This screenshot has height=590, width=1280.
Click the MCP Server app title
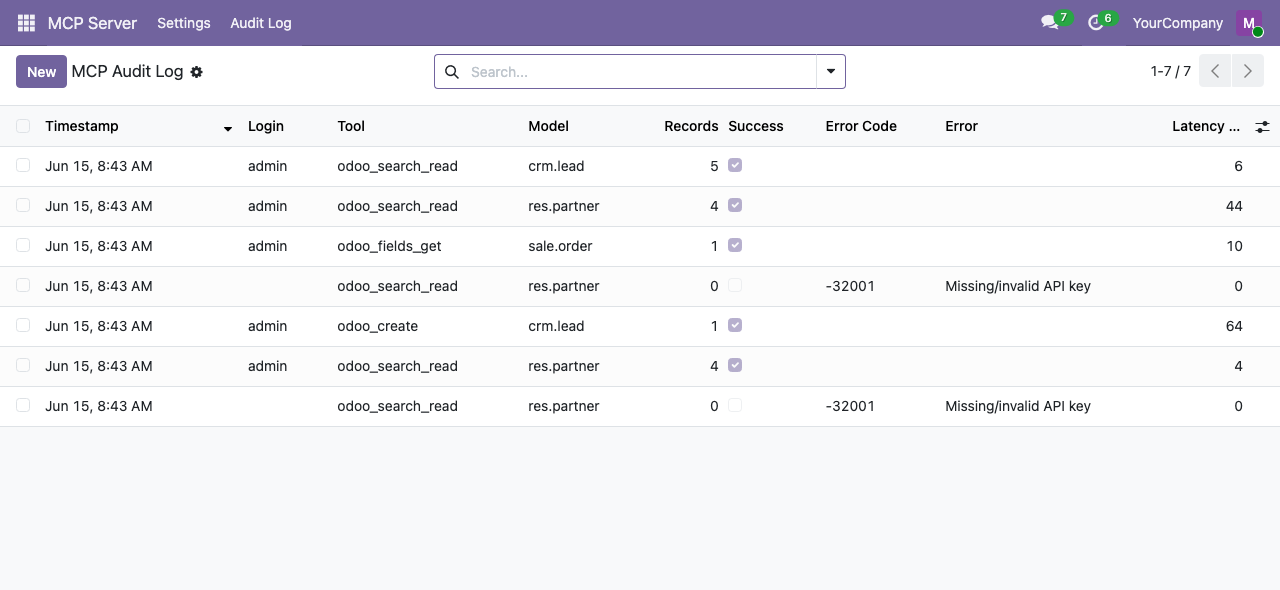point(92,23)
